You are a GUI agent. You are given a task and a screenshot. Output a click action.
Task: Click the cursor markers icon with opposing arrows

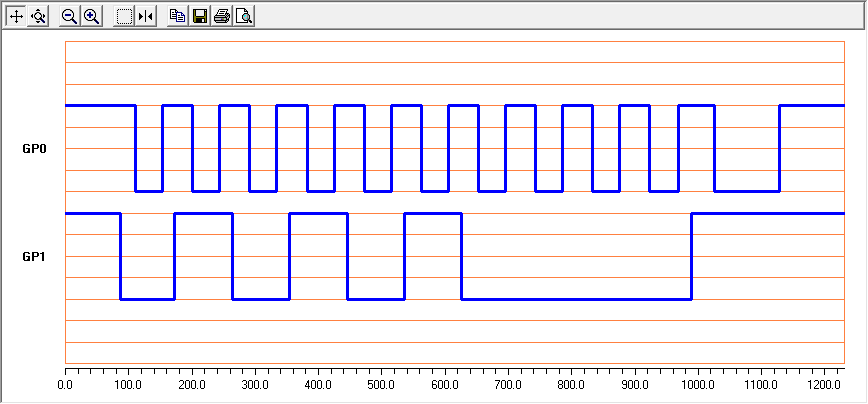(x=146, y=16)
